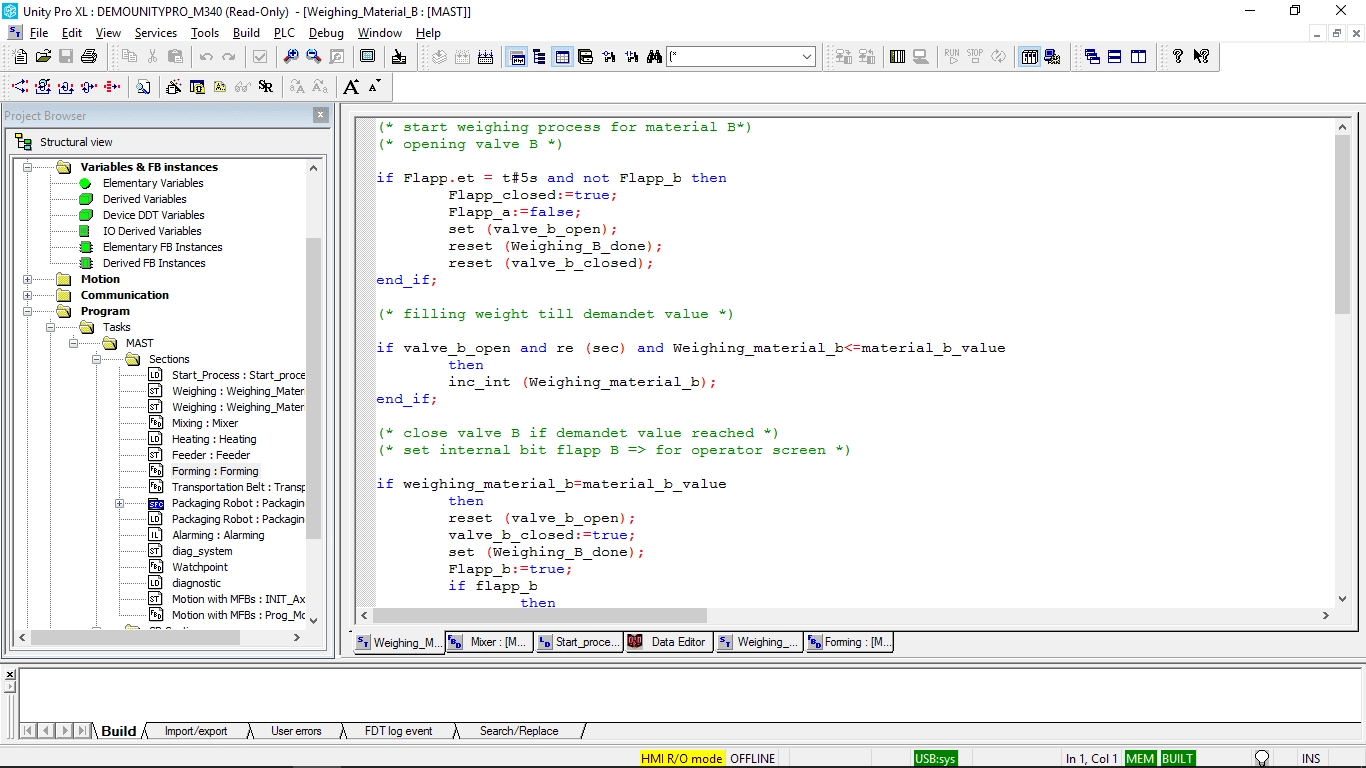Open the Search/Replace output tab
Screen dimensions: 1366x768
[519, 731]
